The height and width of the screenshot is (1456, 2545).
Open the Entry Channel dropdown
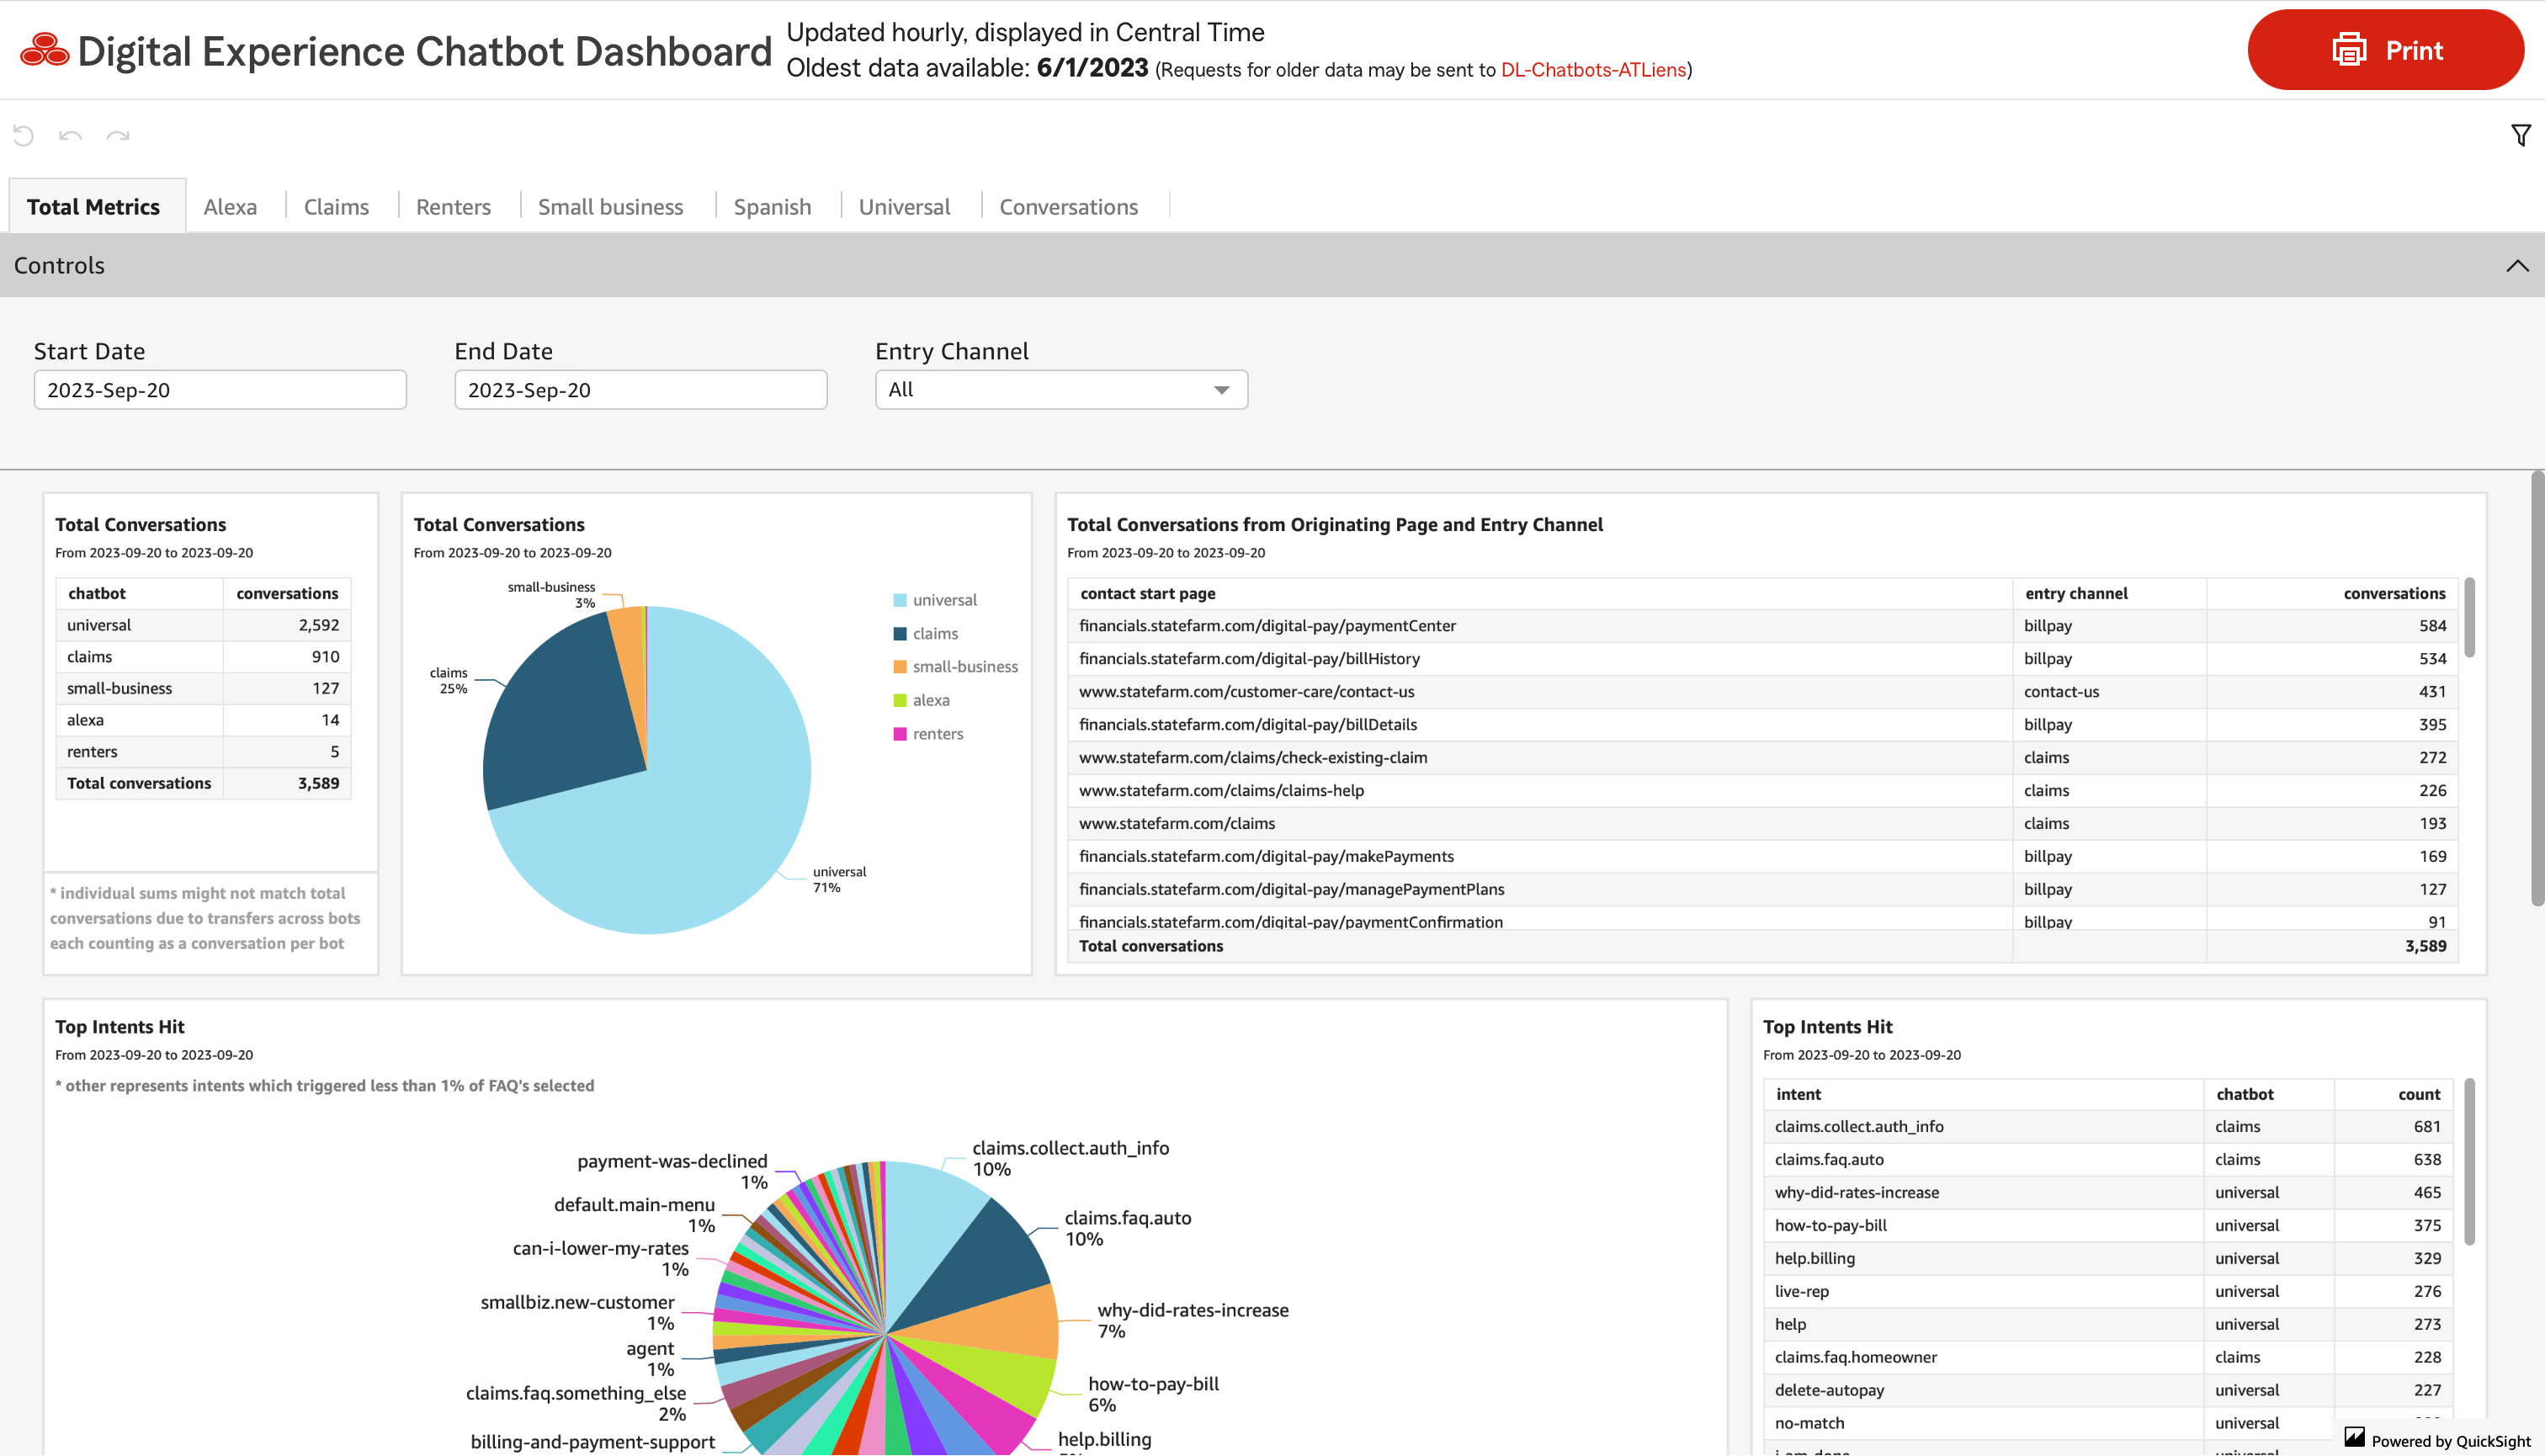tap(1061, 390)
